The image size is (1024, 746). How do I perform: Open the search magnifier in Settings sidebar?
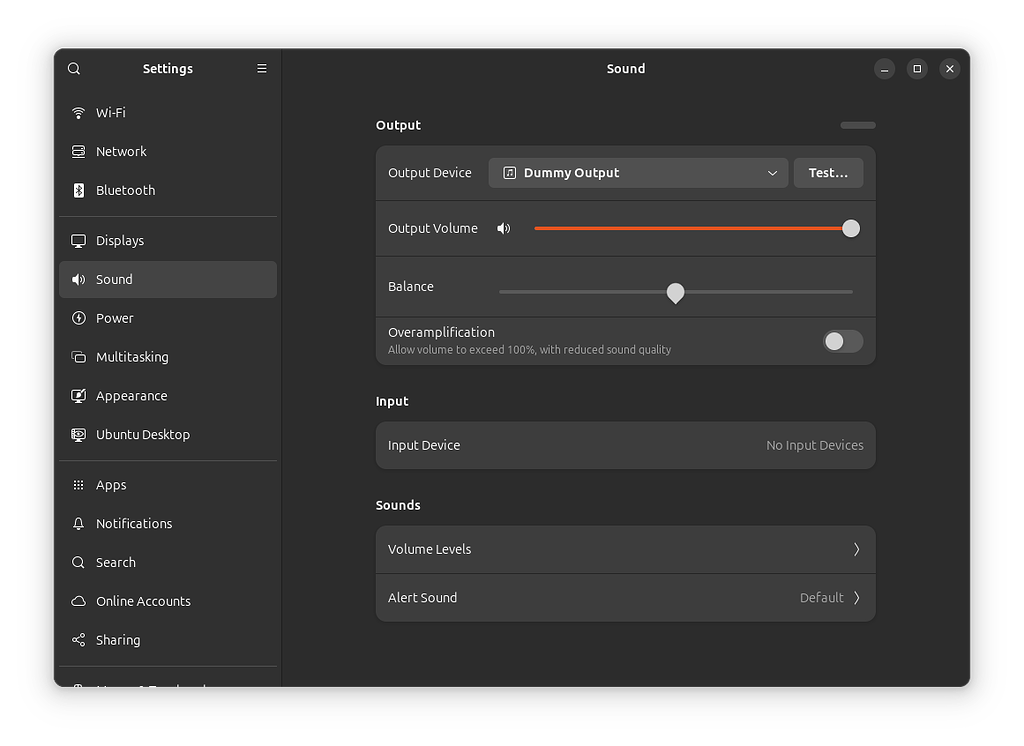(x=74, y=68)
